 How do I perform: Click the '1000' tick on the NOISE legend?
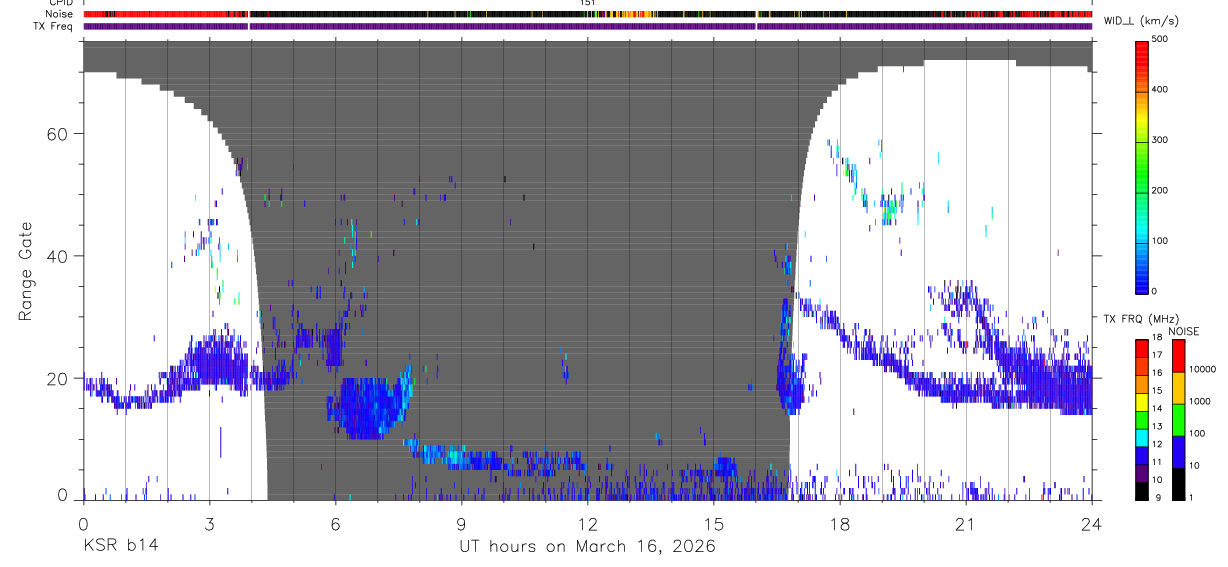[x=1200, y=401]
